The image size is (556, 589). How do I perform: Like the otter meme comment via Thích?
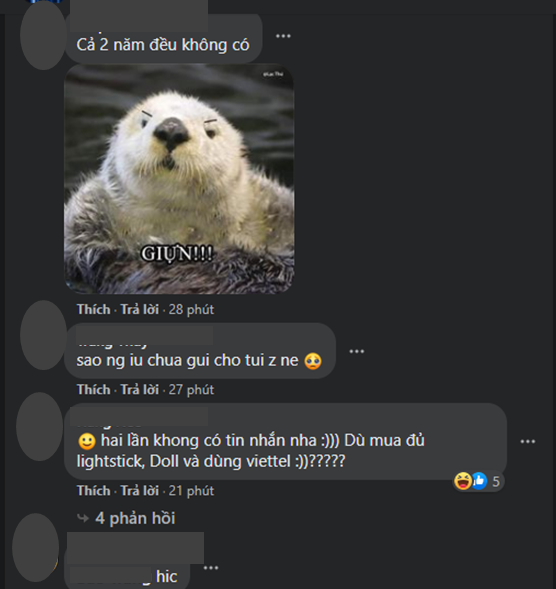point(94,310)
